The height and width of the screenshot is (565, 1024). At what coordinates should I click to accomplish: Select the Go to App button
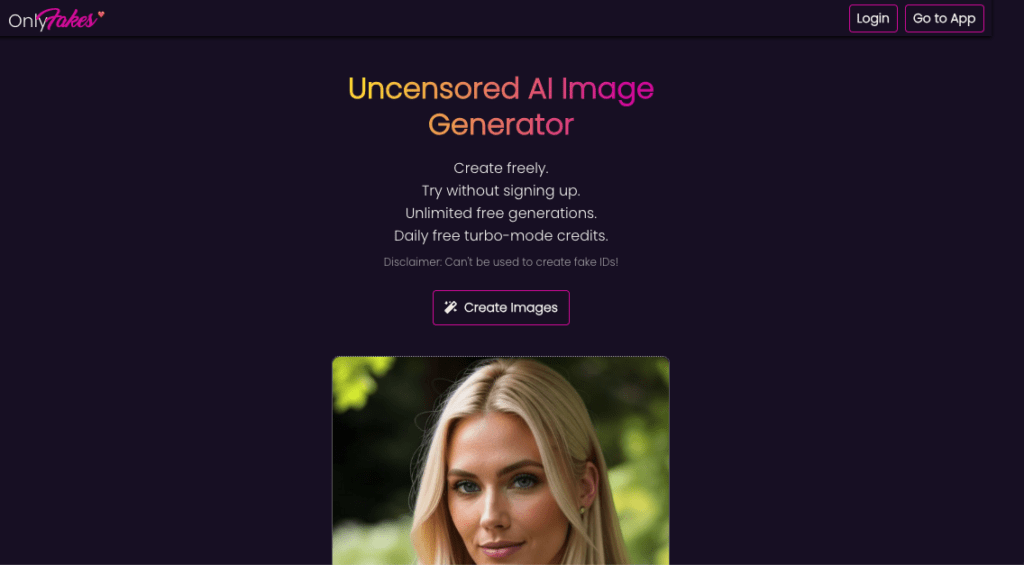coord(944,18)
